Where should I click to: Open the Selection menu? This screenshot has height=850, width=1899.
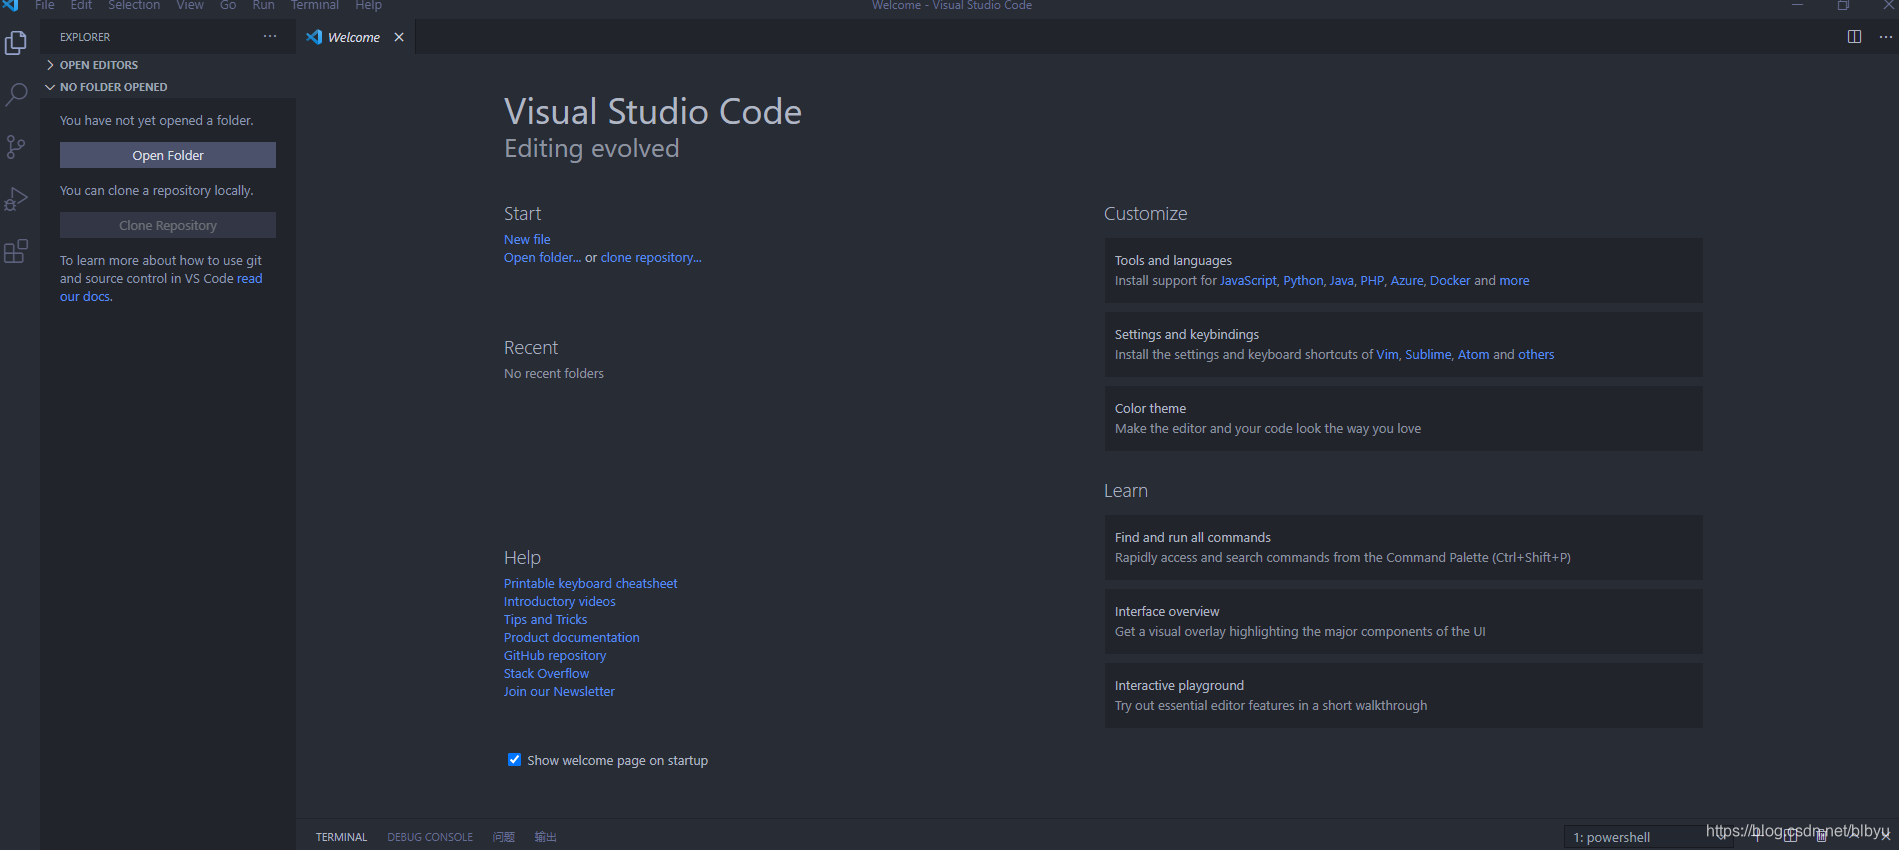click(x=134, y=6)
